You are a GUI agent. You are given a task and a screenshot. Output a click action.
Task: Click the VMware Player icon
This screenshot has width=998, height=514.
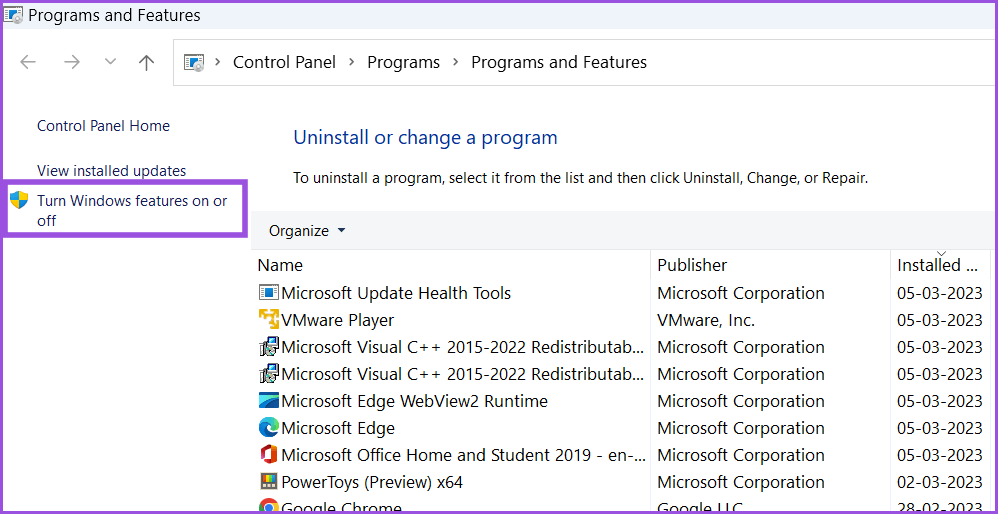269,320
